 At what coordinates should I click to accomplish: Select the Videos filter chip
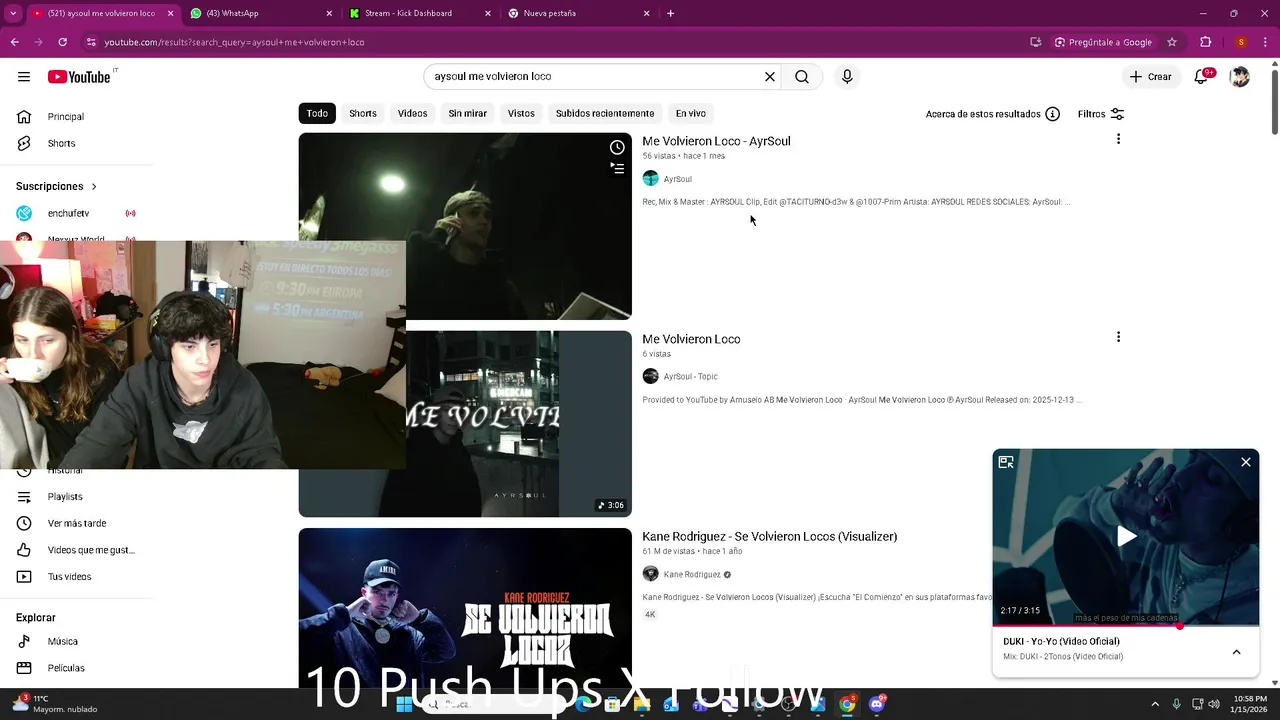[412, 113]
